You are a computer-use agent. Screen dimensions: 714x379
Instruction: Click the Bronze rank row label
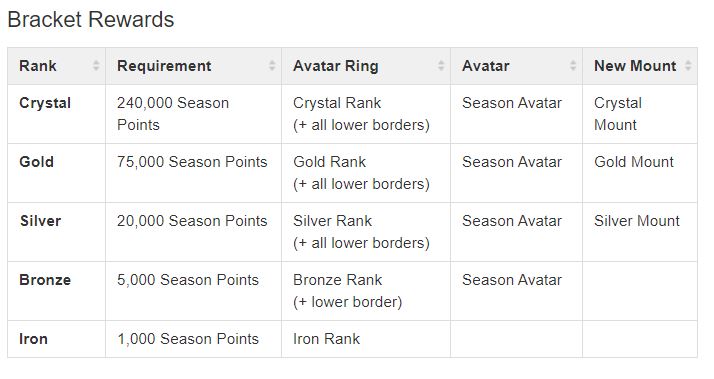pos(45,280)
